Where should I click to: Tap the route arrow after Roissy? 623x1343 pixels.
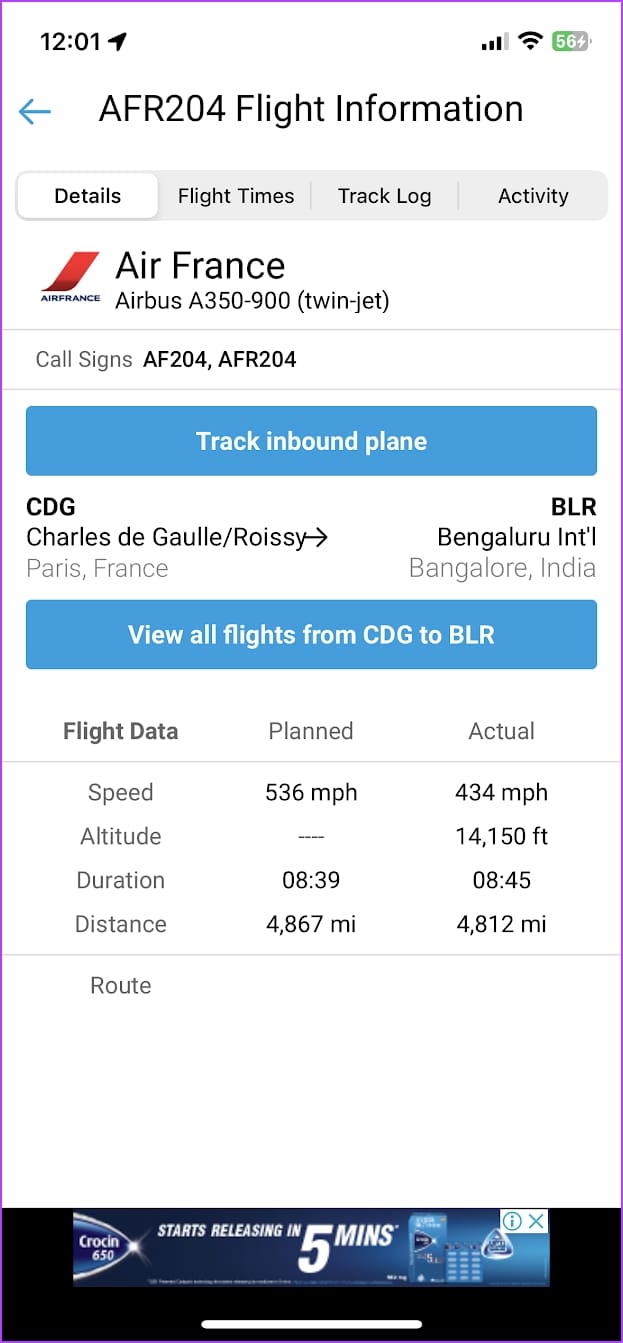click(316, 538)
